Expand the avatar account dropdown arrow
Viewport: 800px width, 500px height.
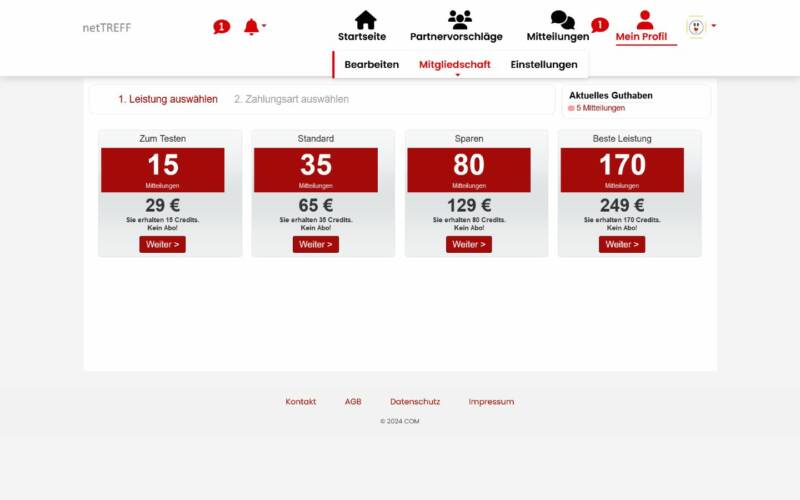click(x=713, y=26)
